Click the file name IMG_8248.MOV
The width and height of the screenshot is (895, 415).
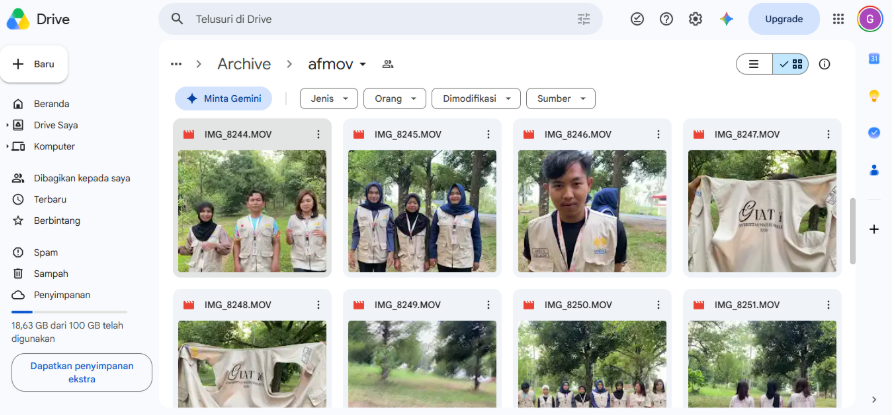click(238, 305)
